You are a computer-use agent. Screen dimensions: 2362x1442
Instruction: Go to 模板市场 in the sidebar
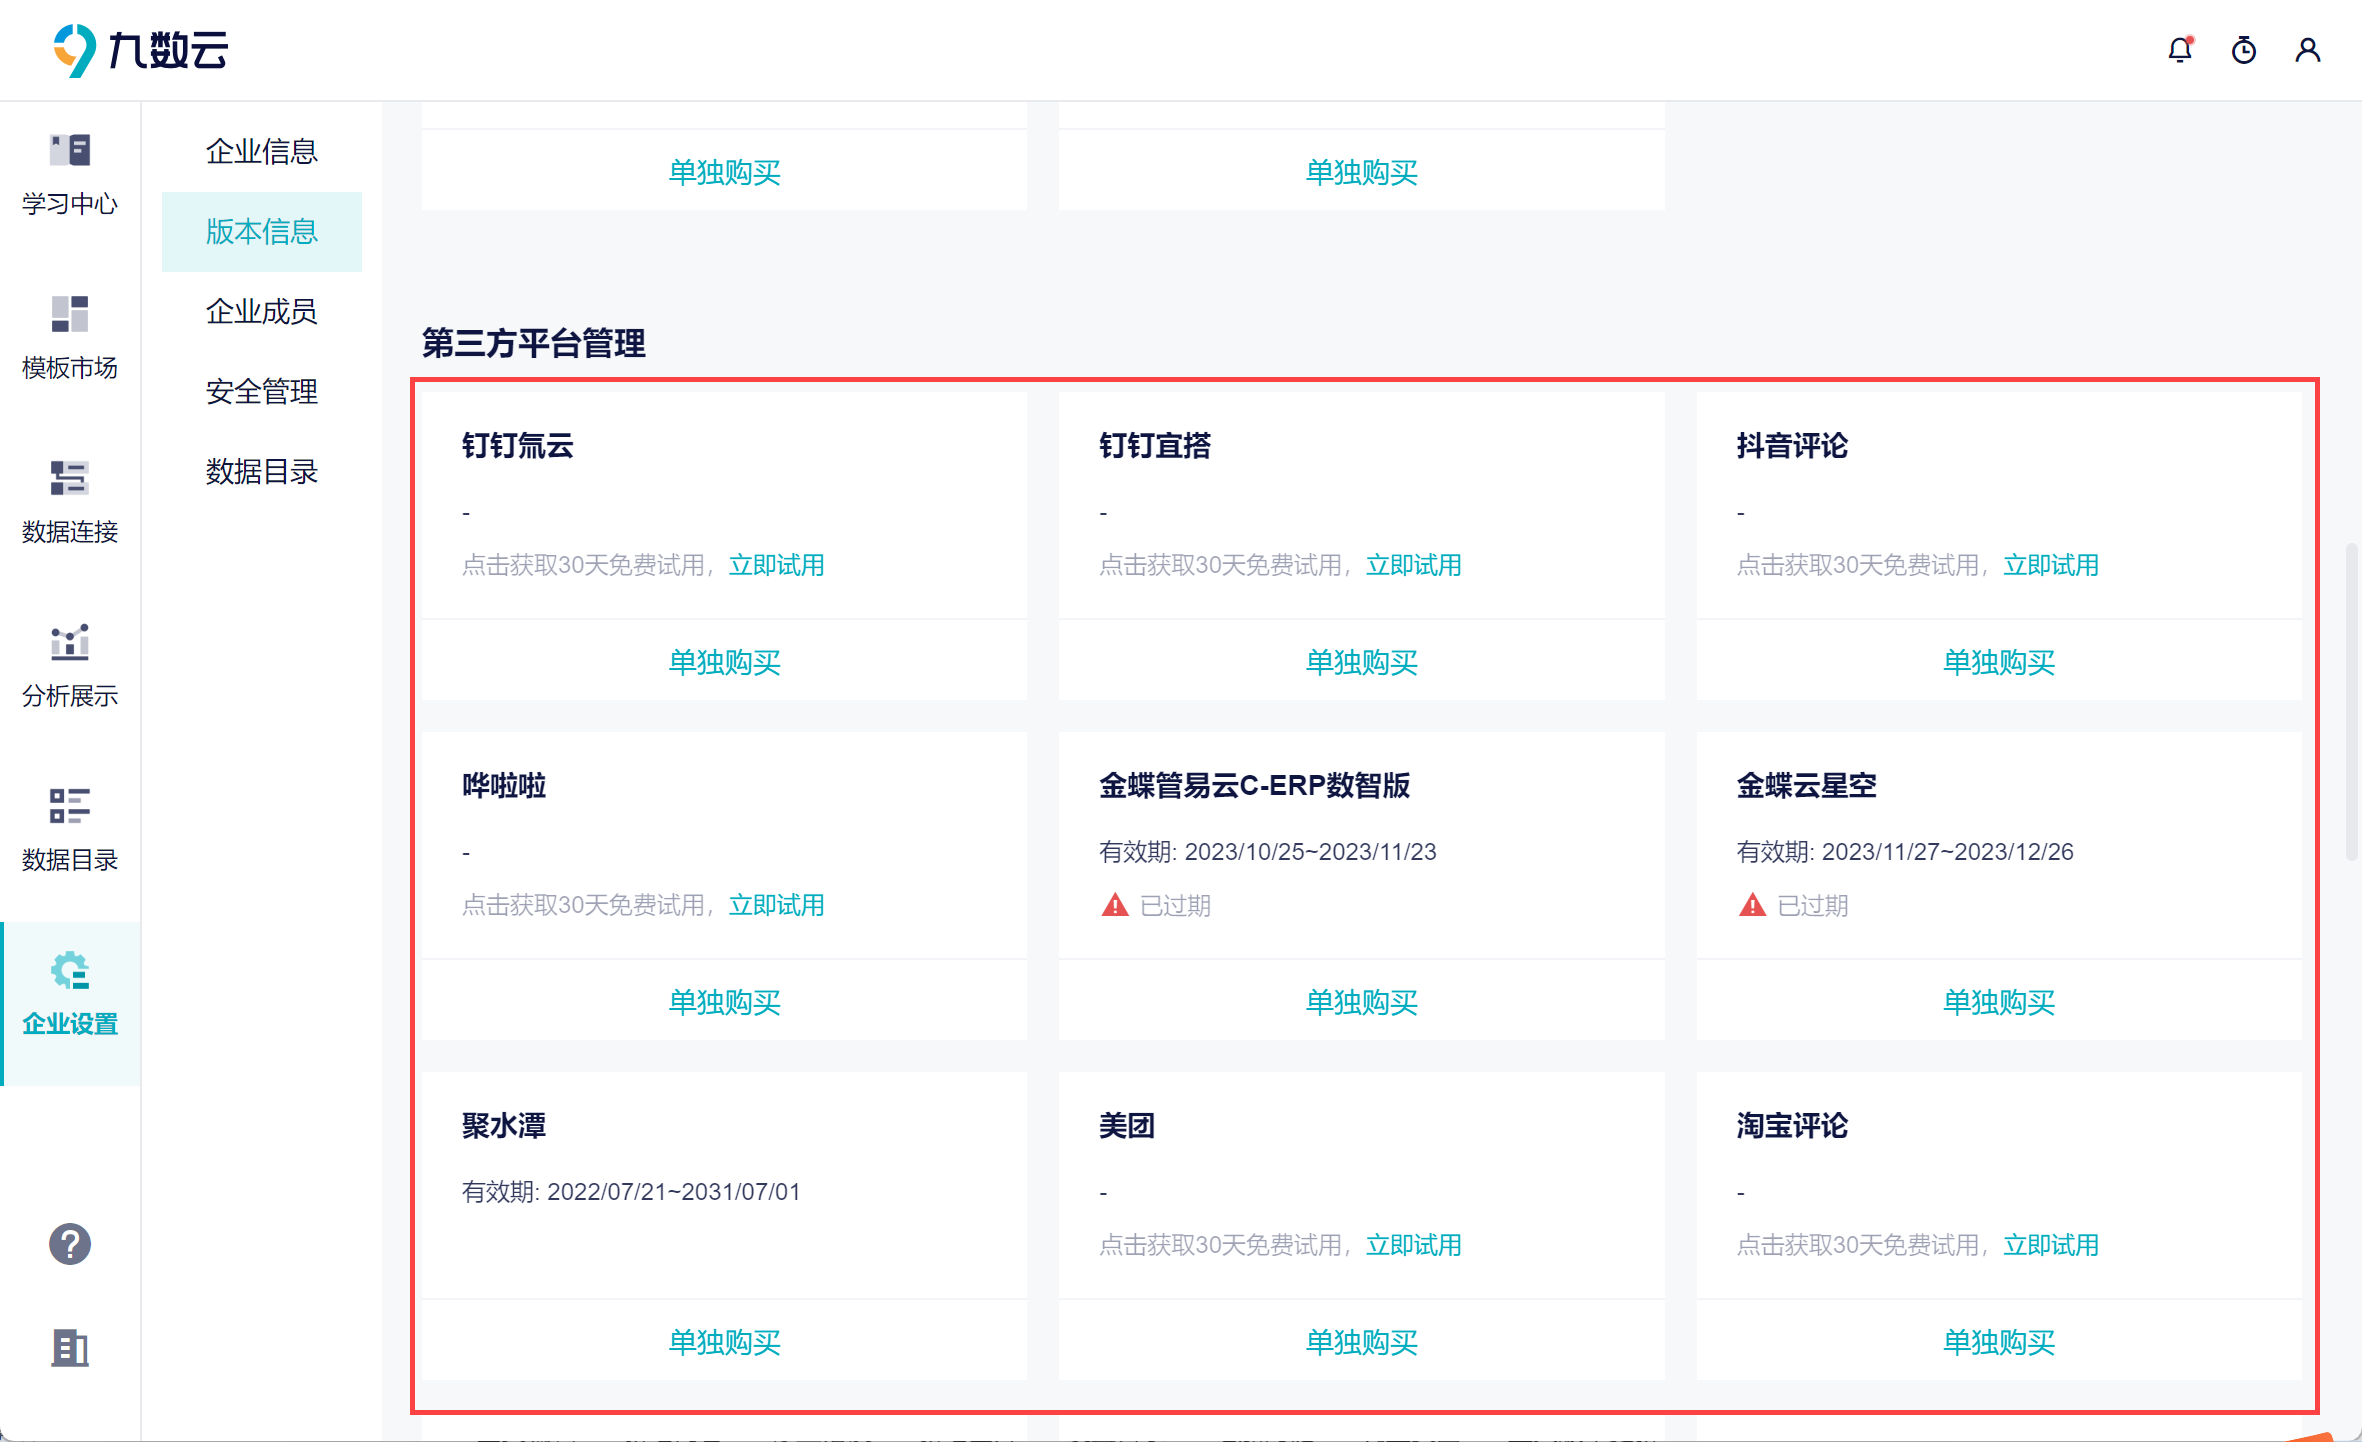(x=70, y=338)
